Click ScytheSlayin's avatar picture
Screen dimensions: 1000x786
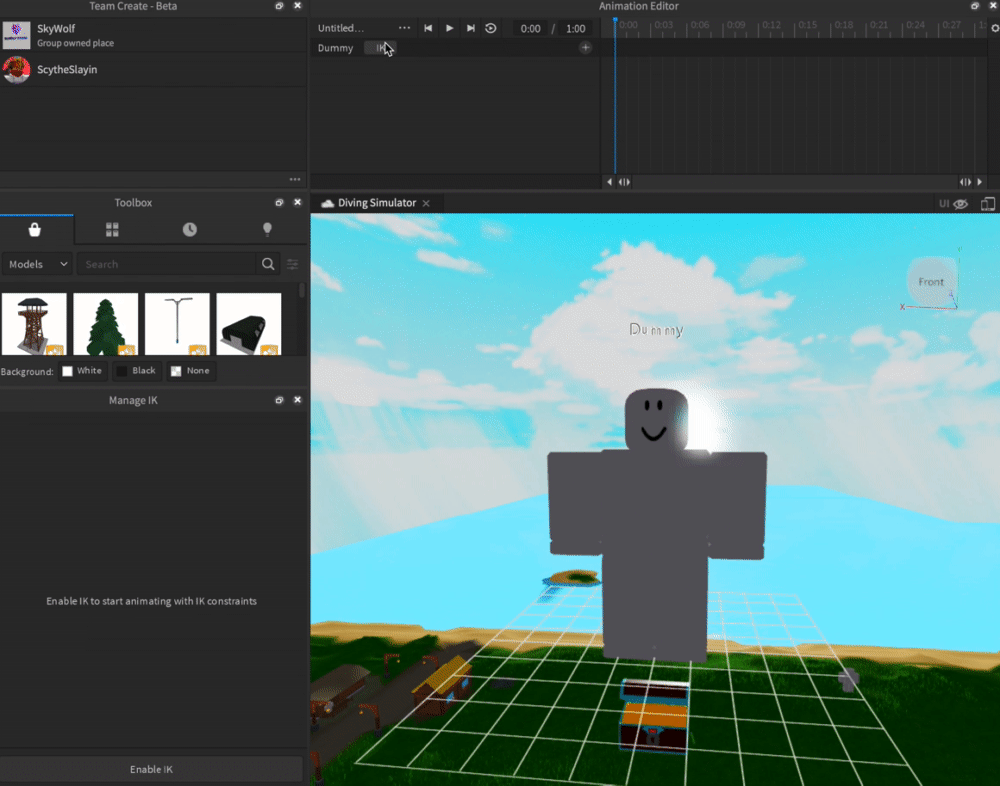tap(17, 70)
